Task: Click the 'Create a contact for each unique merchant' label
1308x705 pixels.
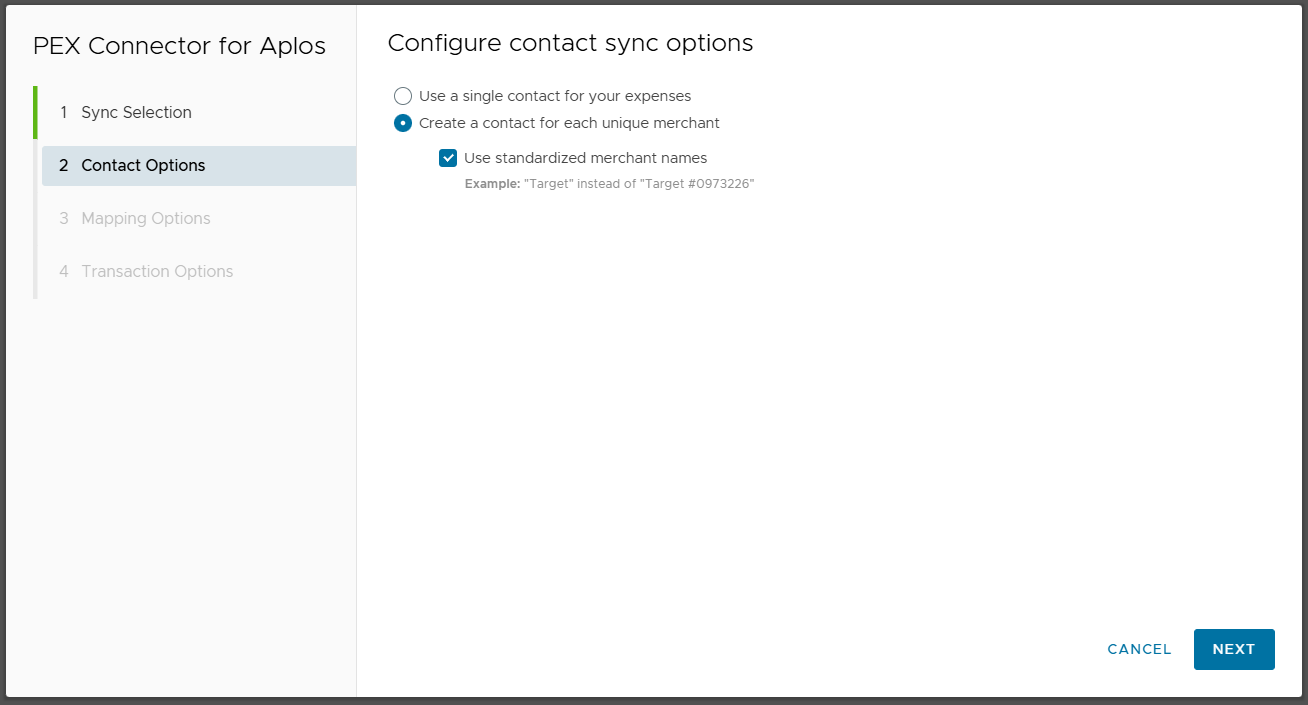Action: pyautogui.click(x=569, y=123)
